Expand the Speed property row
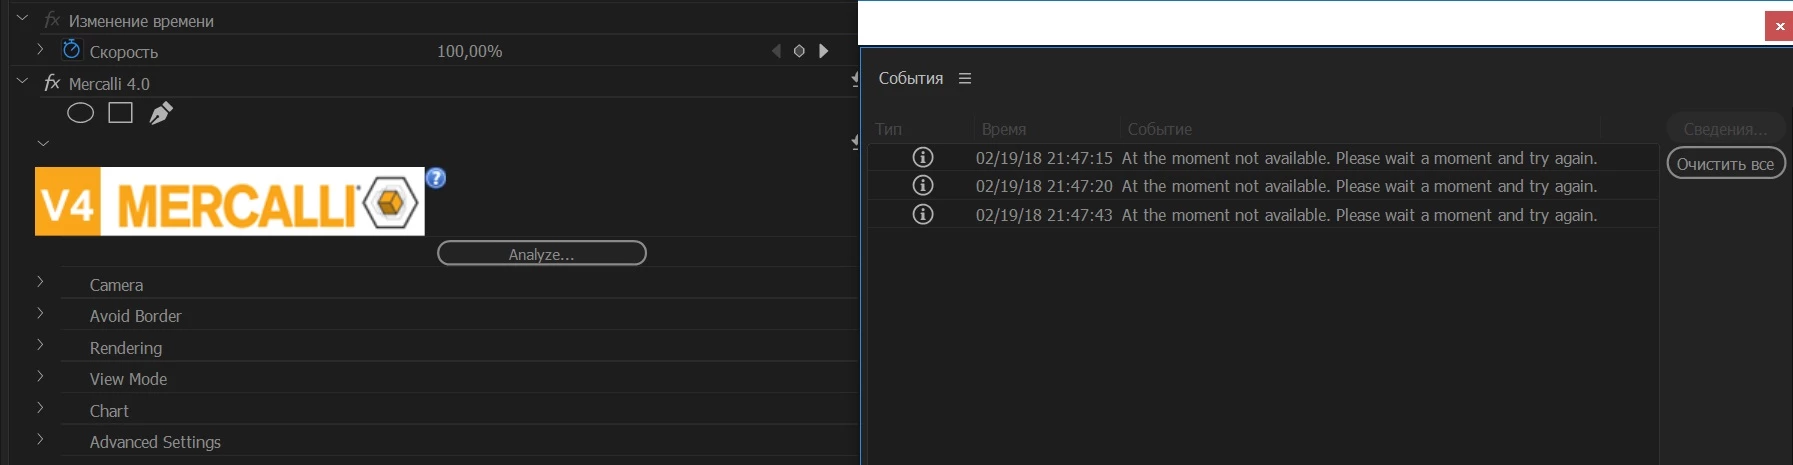The width and height of the screenshot is (1793, 465). [40, 48]
